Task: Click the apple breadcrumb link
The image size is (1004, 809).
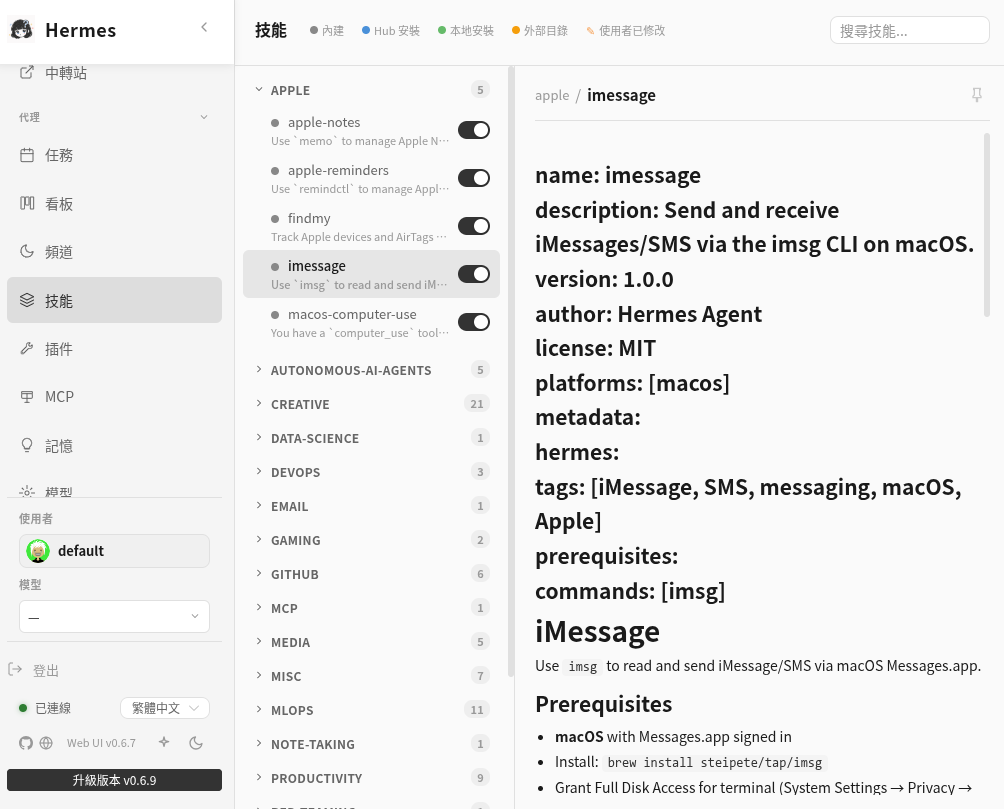Action: pos(552,95)
